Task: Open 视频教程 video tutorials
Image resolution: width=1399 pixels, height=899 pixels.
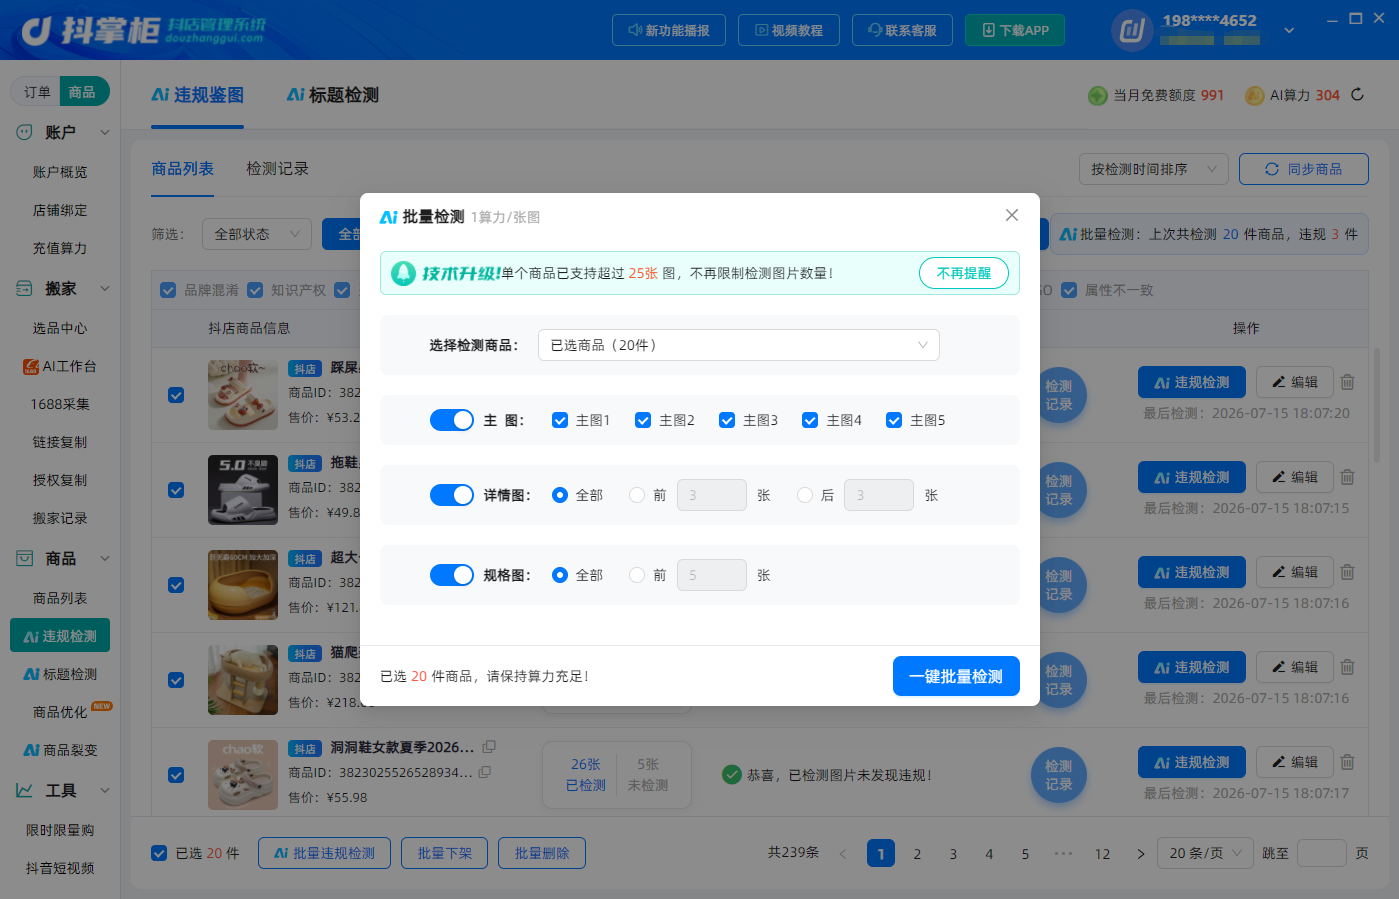Action: [789, 30]
